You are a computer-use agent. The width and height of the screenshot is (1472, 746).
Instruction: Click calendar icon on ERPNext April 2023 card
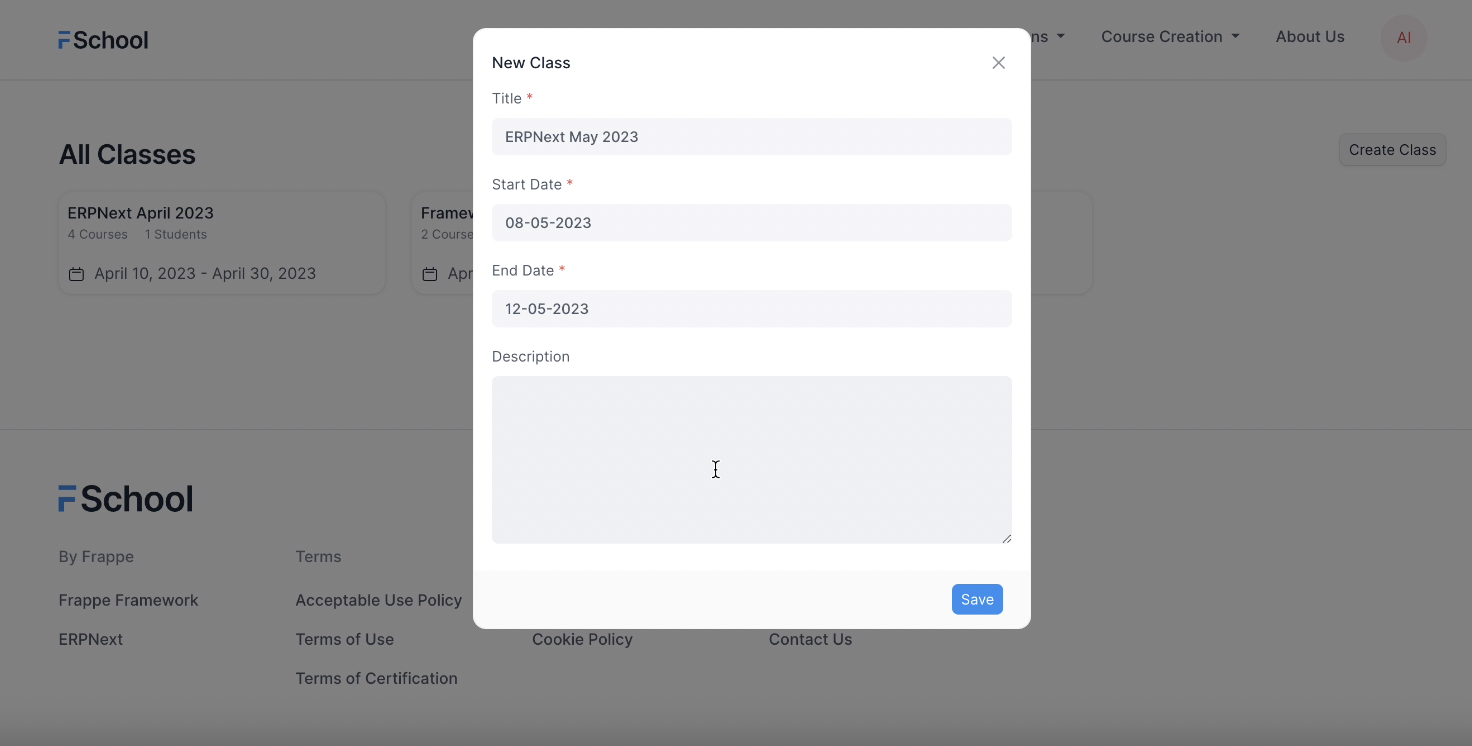click(x=76, y=274)
